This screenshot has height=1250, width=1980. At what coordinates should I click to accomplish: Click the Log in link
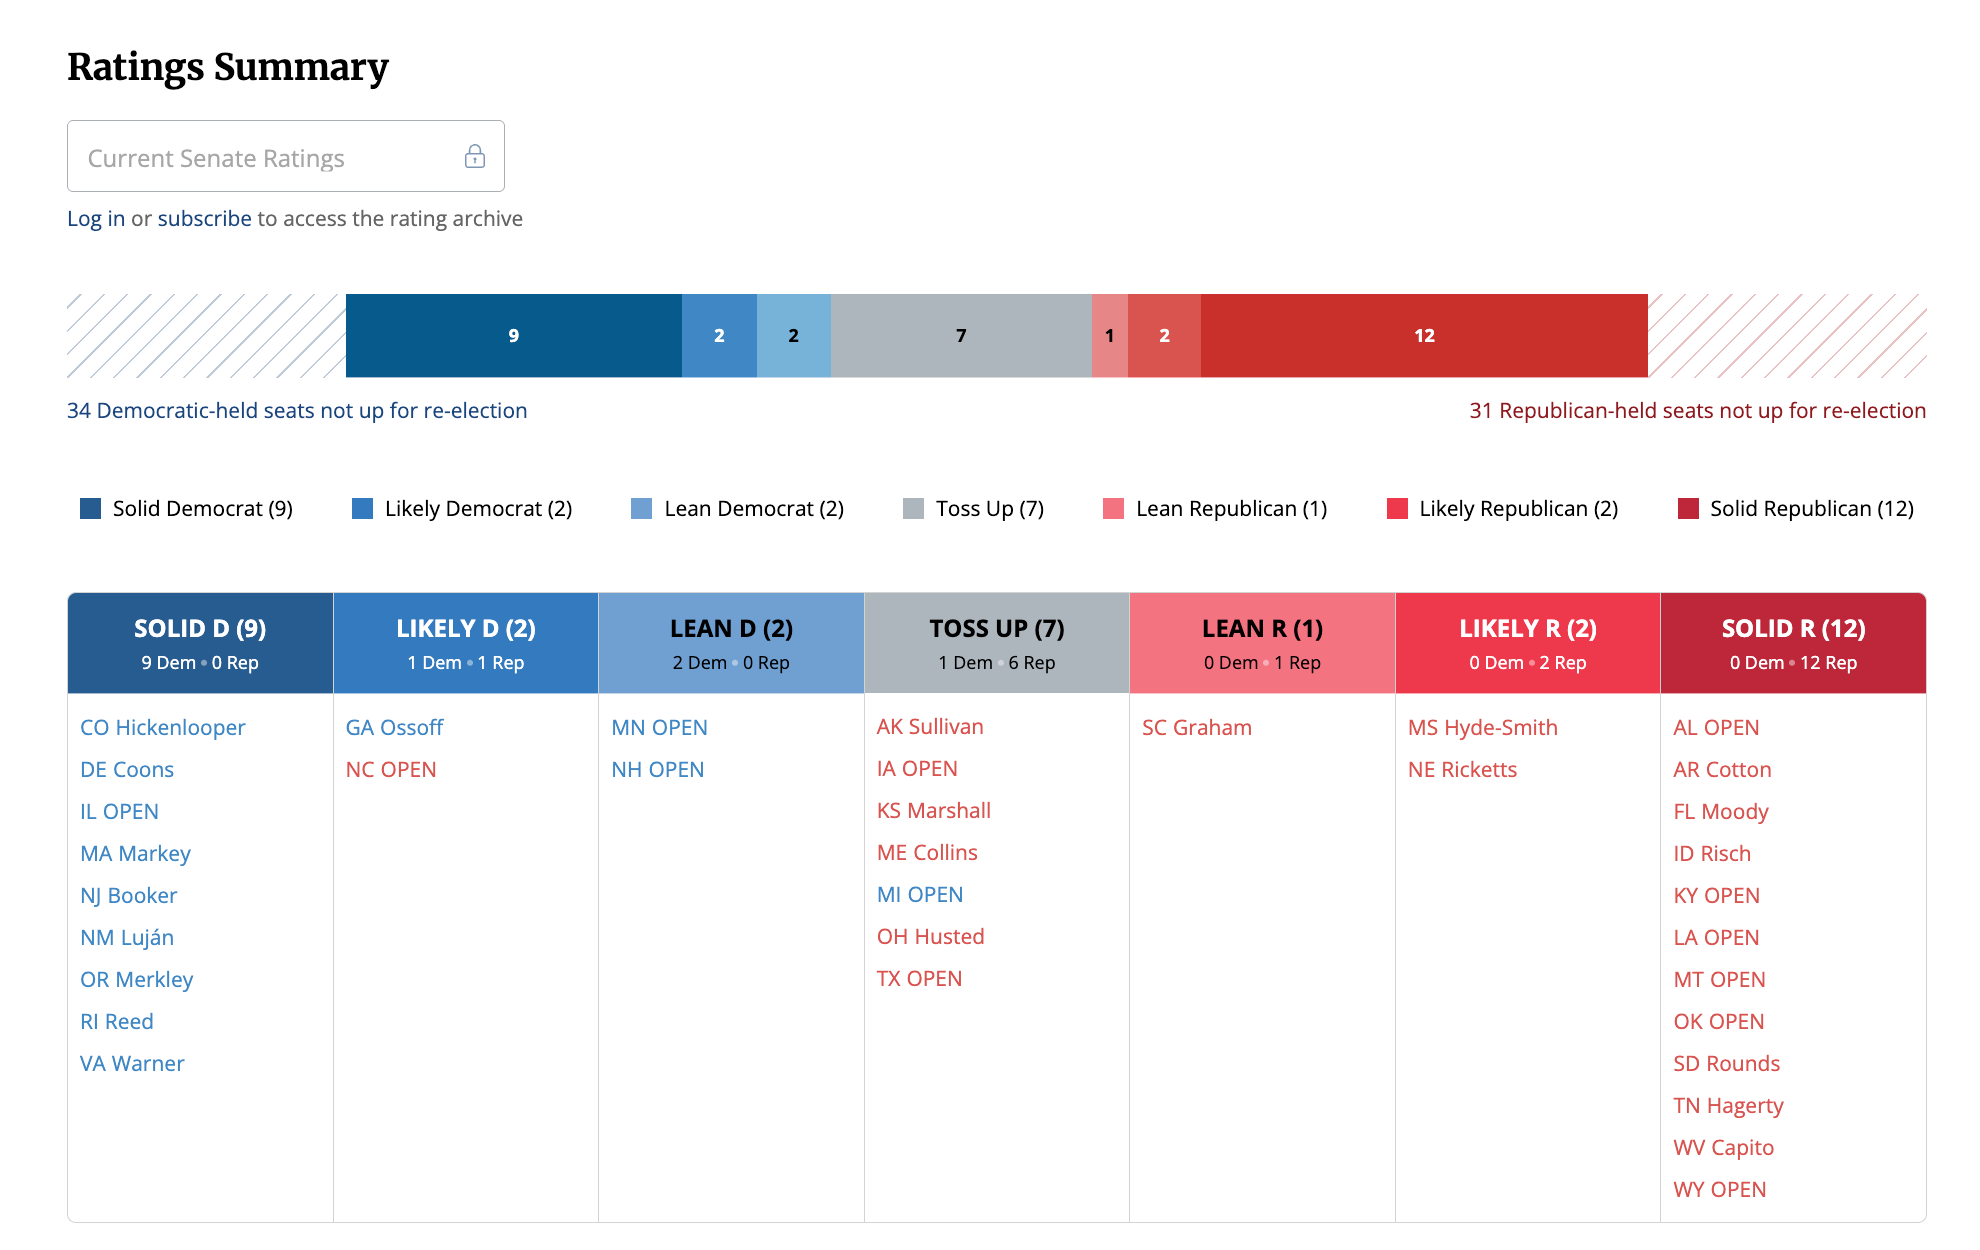(x=96, y=218)
